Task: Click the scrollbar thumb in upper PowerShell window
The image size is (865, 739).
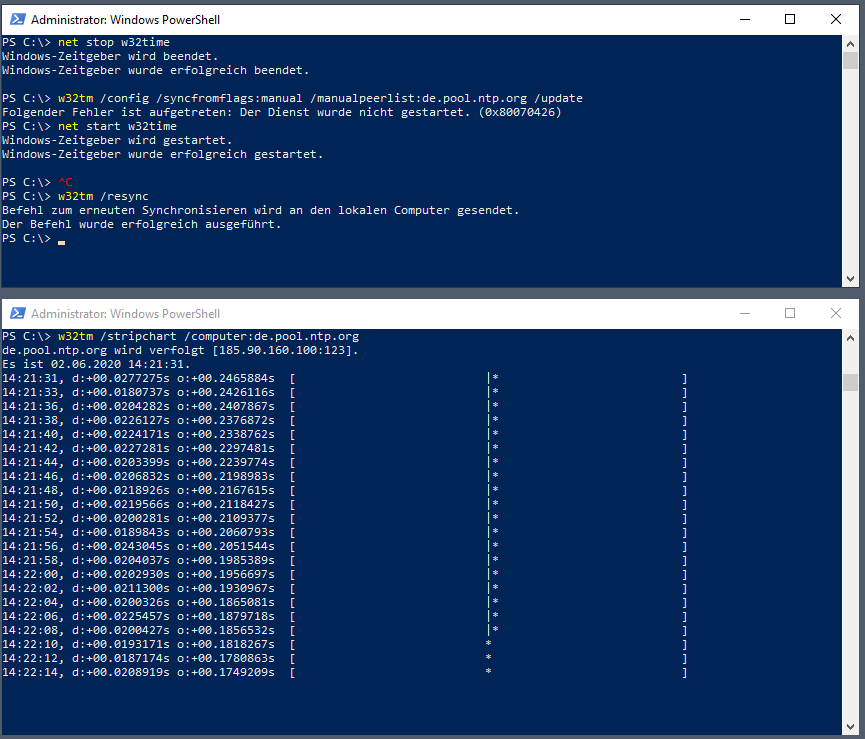Action: pyautogui.click(x=850, y=60)
